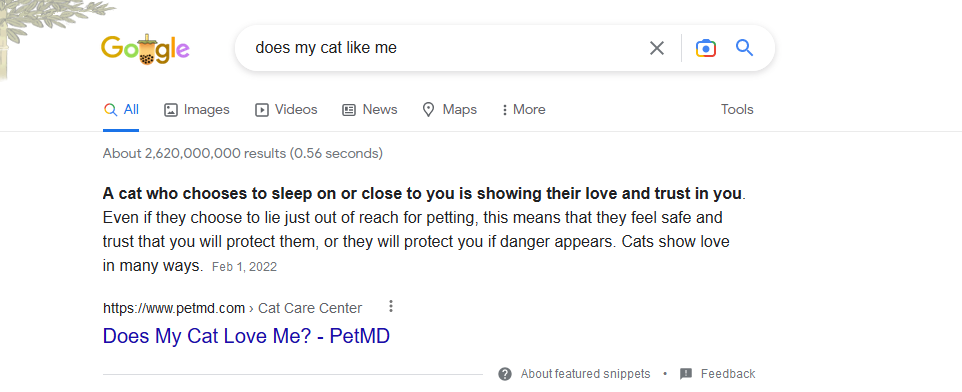Open search by image camera icon
This screenshot has height=392, width=962.
click(x=706, y=48)
